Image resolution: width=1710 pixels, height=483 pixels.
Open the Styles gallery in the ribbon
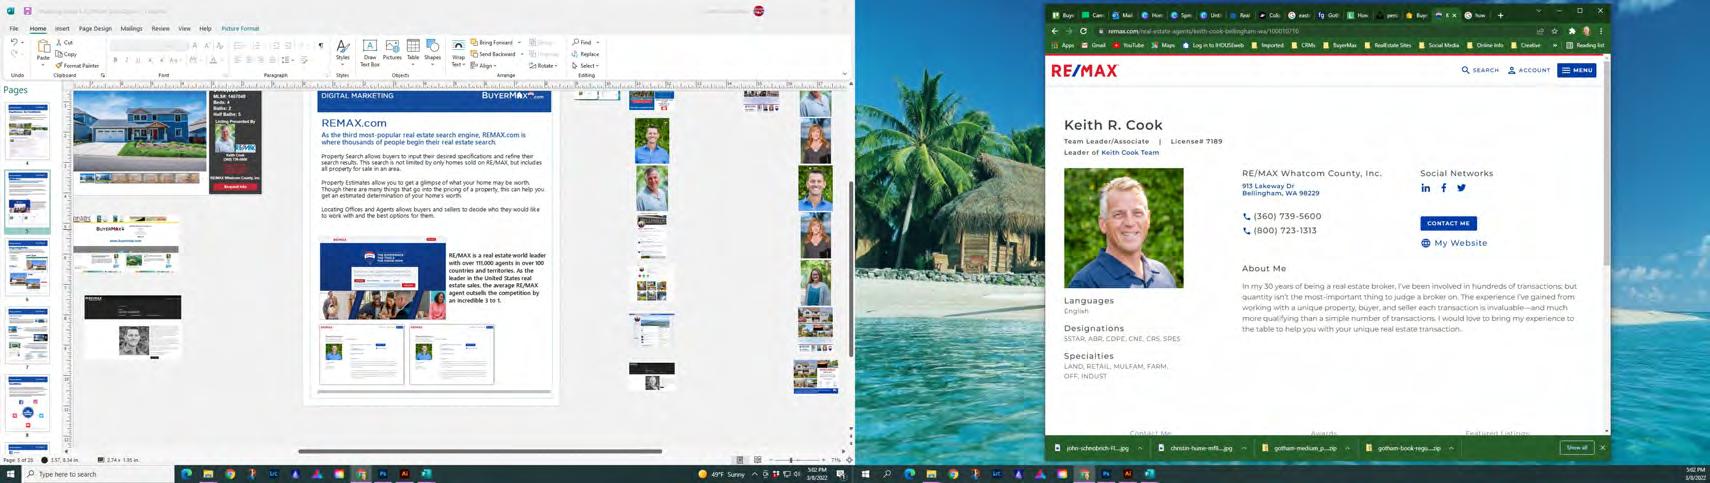(x=343, y=52)
